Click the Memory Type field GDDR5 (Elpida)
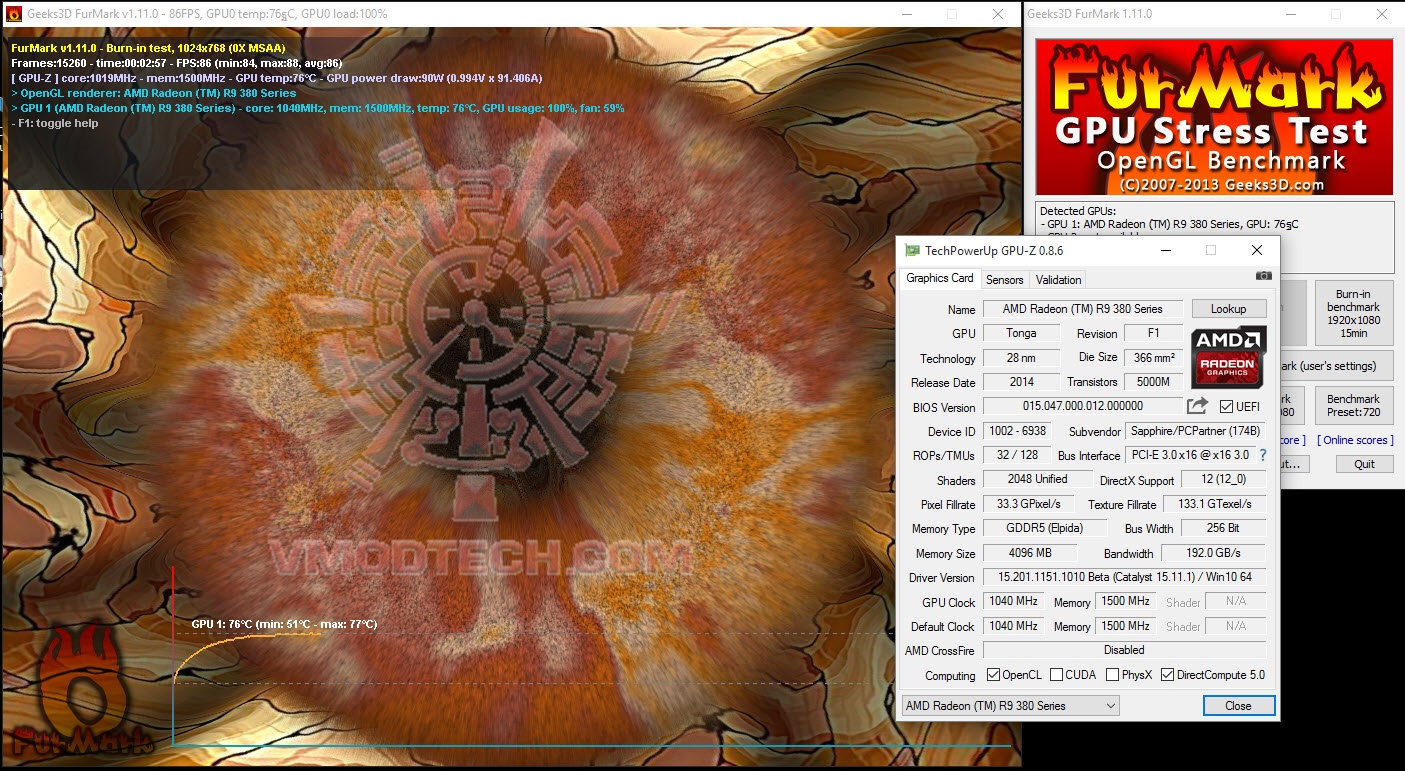Screen dimensions: 1405x771 [1045, 528]
